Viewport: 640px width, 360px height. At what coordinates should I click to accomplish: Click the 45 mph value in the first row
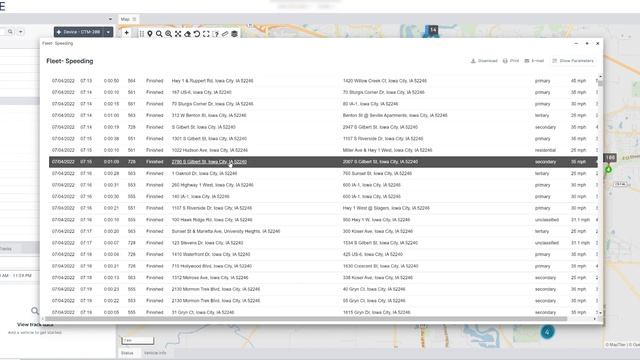coord(578,81)
